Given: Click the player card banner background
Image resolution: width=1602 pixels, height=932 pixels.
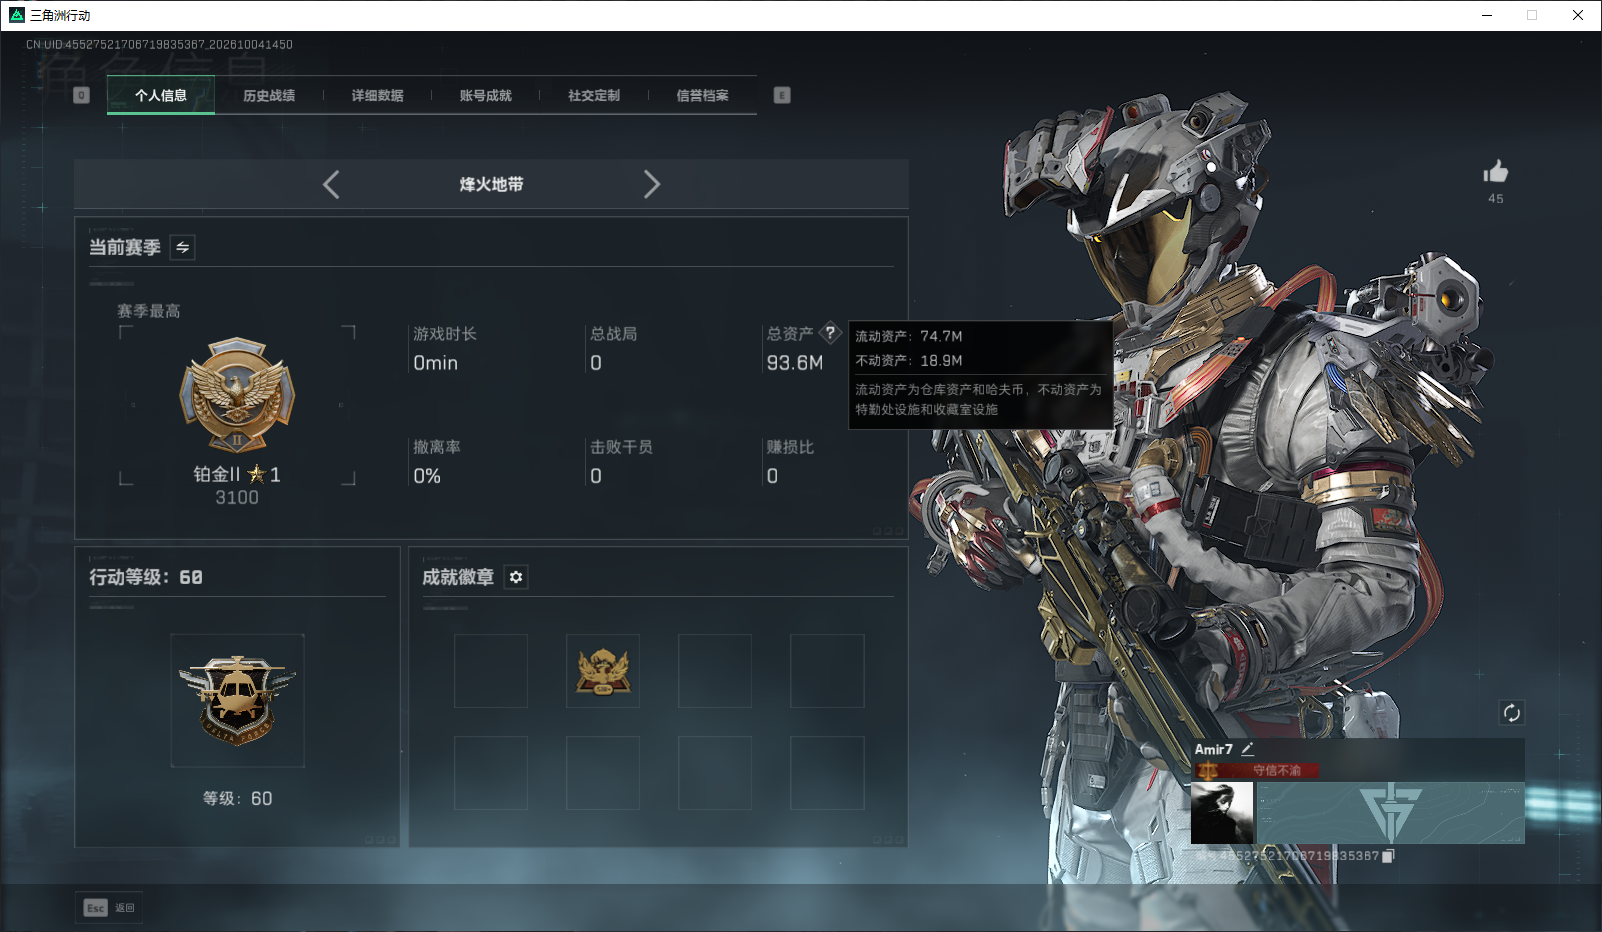Looking at the screenshot, I should pos(1390,813).
